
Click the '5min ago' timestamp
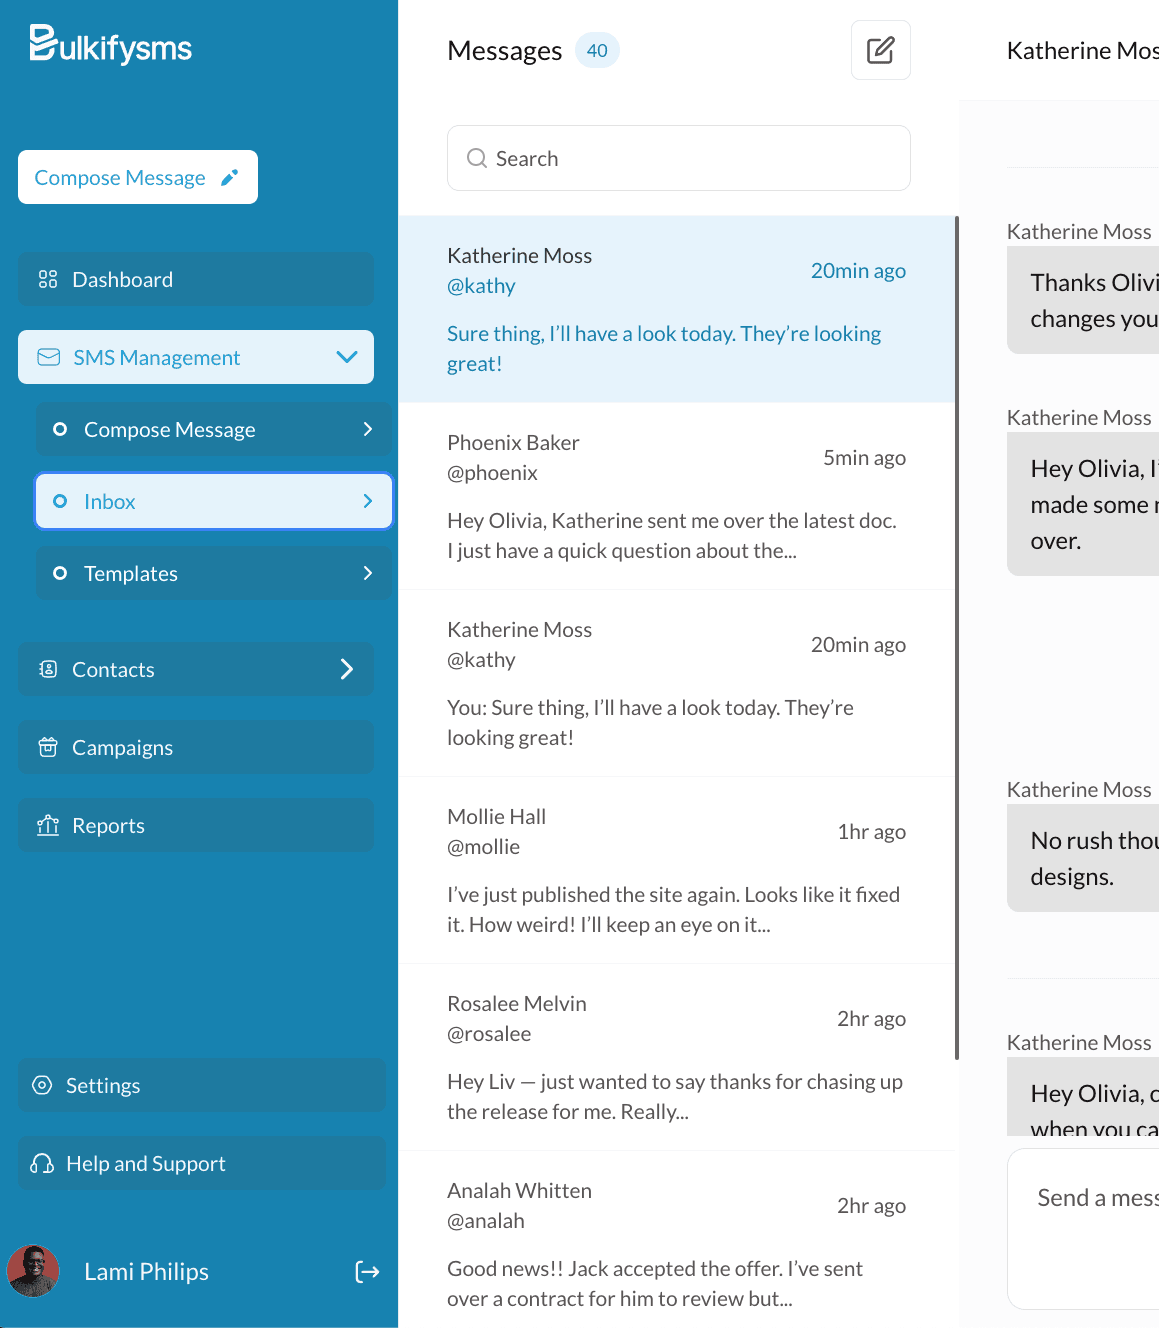pos(864,458)
